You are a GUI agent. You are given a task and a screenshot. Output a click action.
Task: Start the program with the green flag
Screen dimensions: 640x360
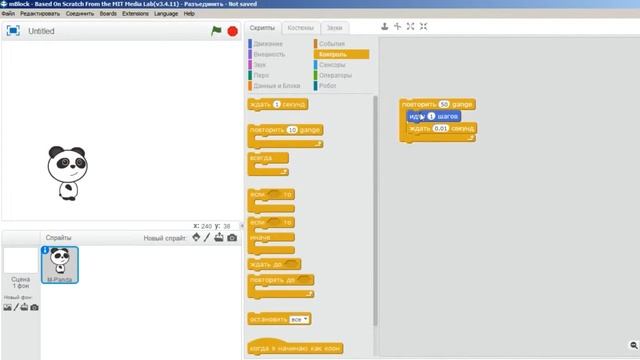click(216, 31)
